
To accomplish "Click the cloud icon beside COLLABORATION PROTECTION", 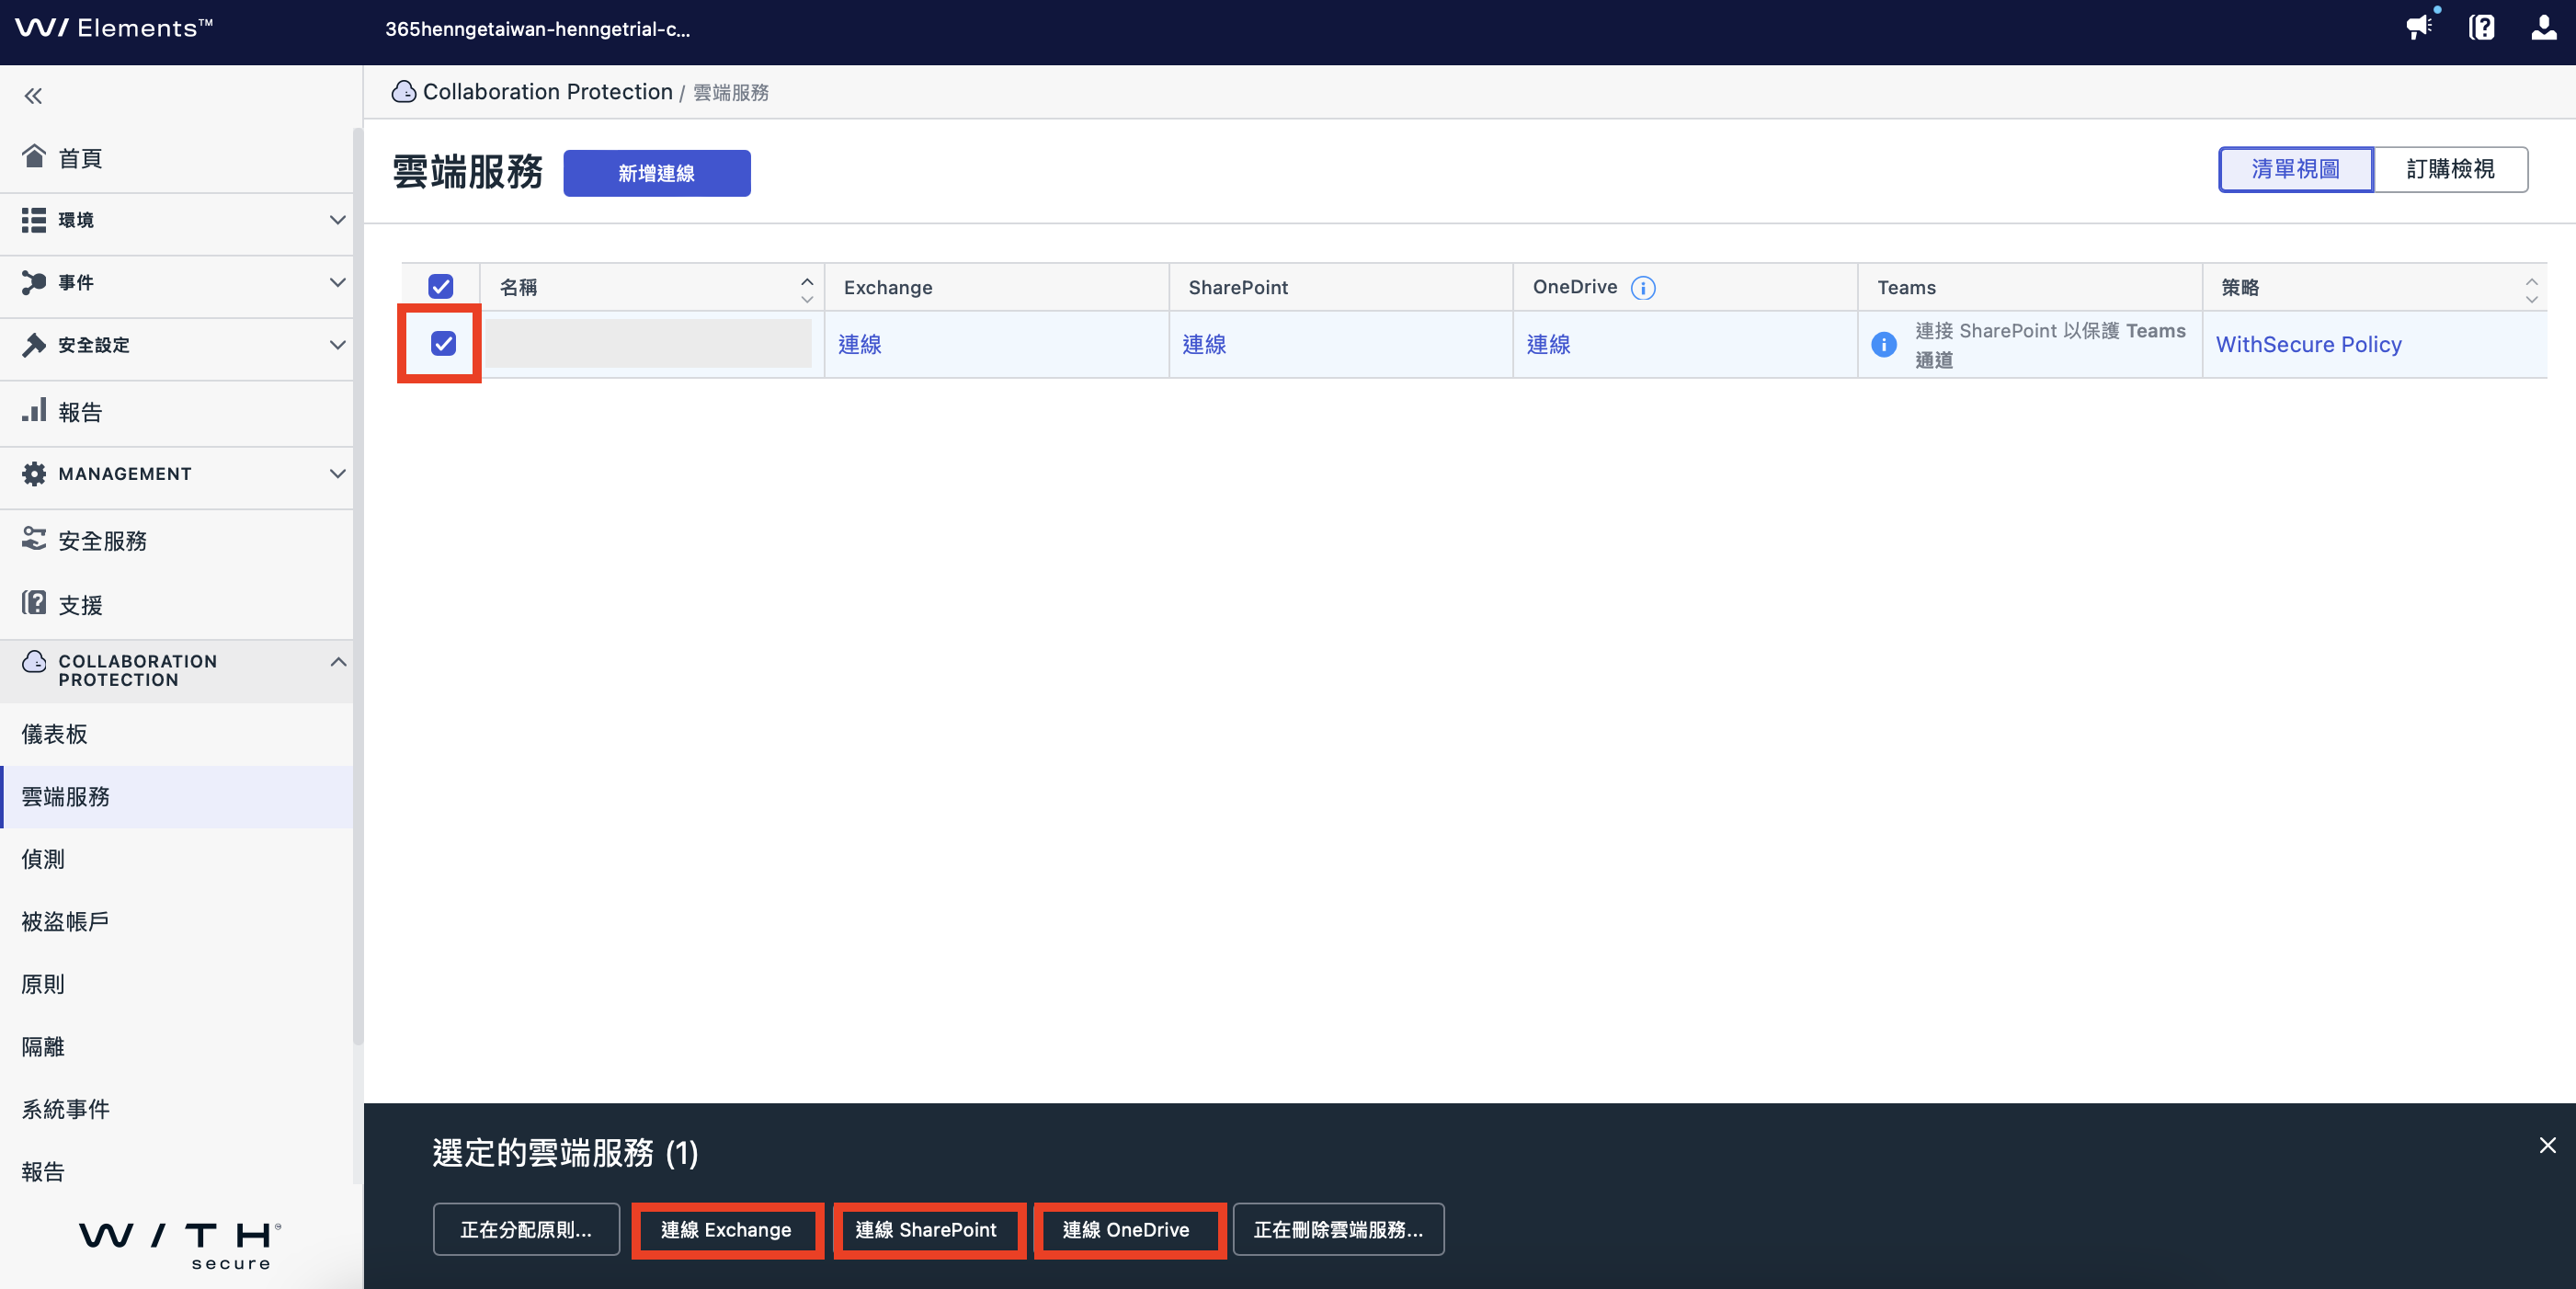I will [x=34, y=662].
